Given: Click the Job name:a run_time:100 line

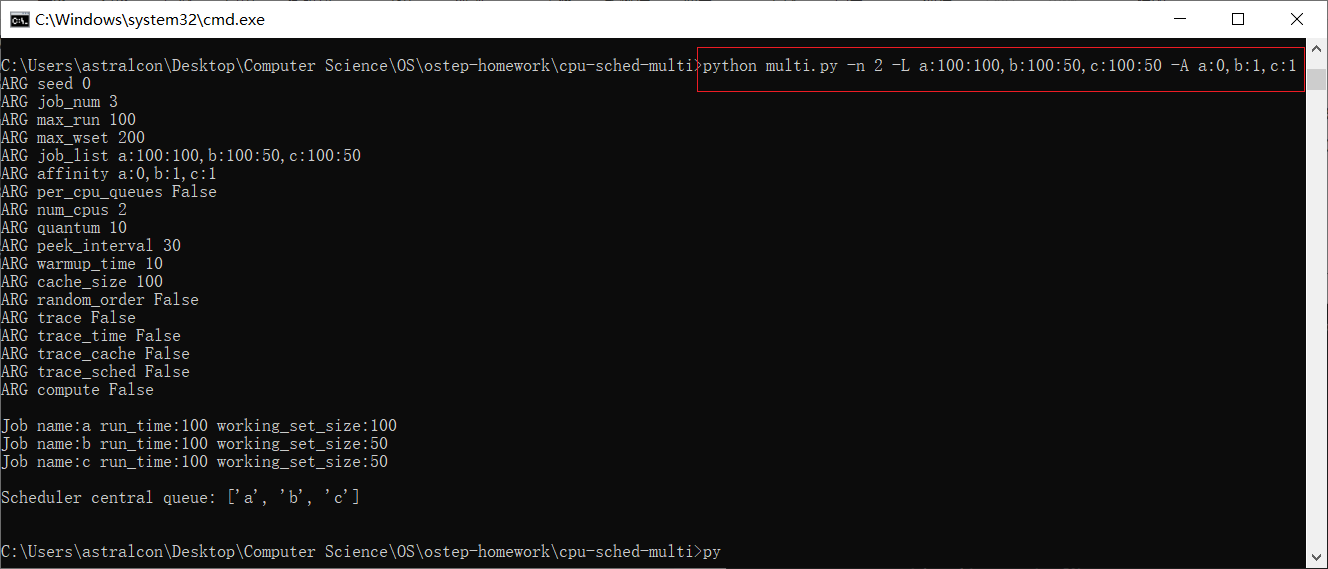Looking at the screenshot, I should pyautogui.click(x=199, y=426).
